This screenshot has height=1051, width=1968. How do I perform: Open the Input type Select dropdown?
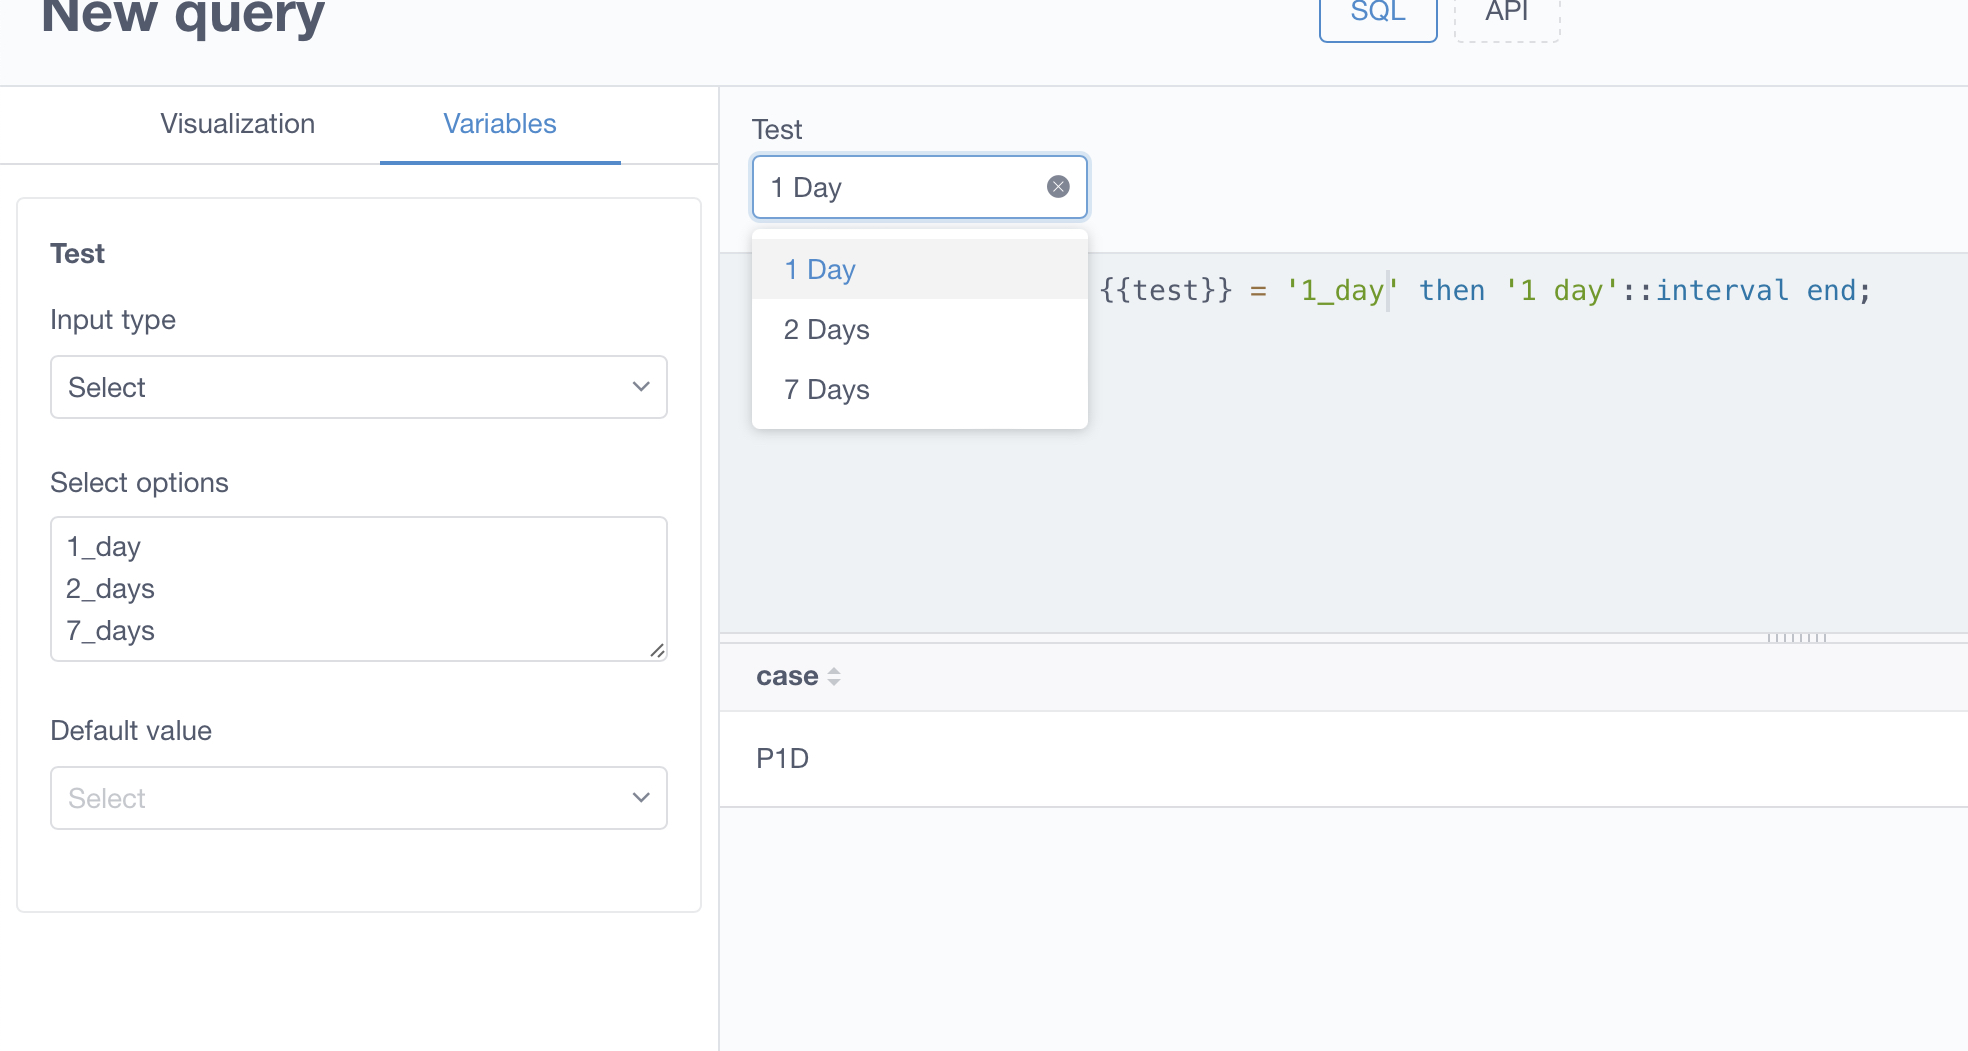[358, 387]
